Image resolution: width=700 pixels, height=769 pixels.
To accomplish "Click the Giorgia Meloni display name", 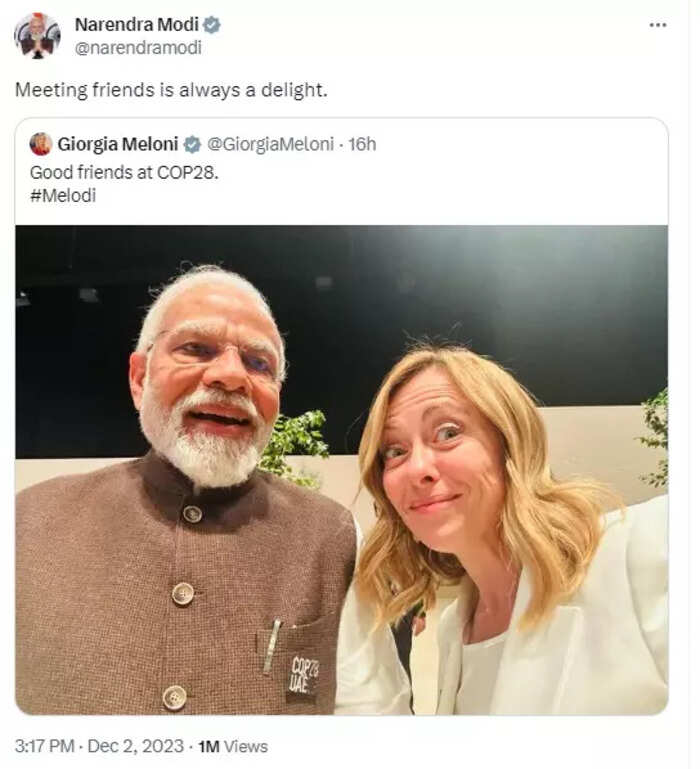I will click(x=118, y=144).
